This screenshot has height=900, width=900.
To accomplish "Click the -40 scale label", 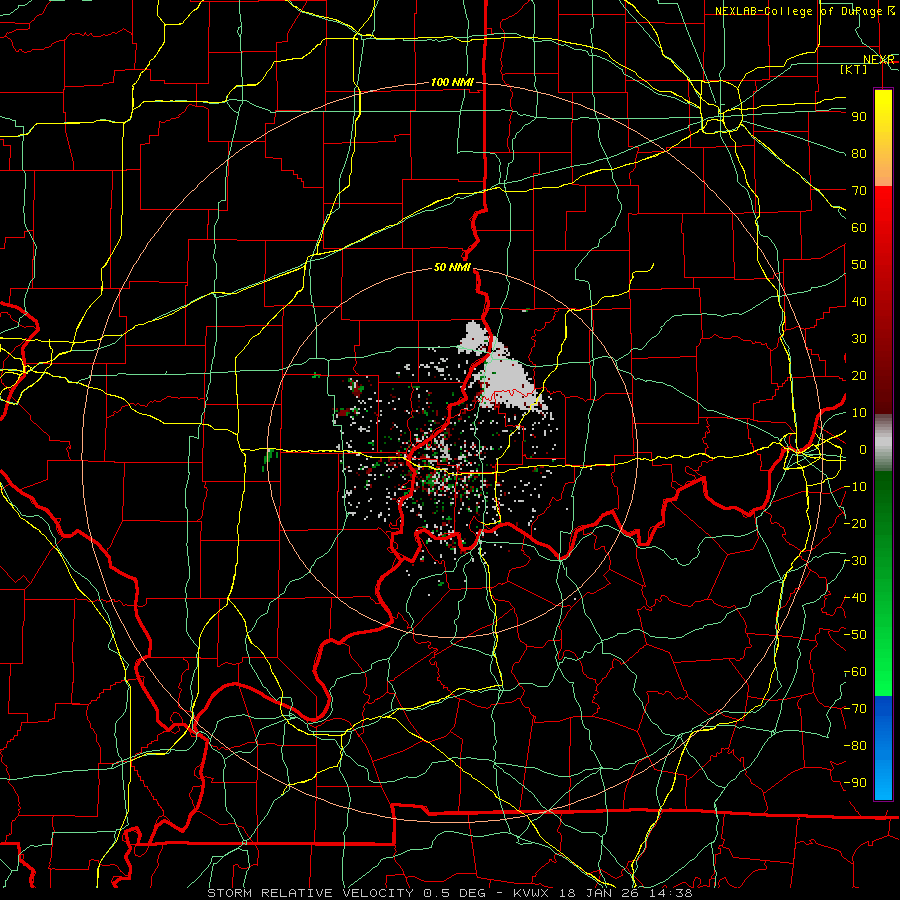I will (856, 598).
